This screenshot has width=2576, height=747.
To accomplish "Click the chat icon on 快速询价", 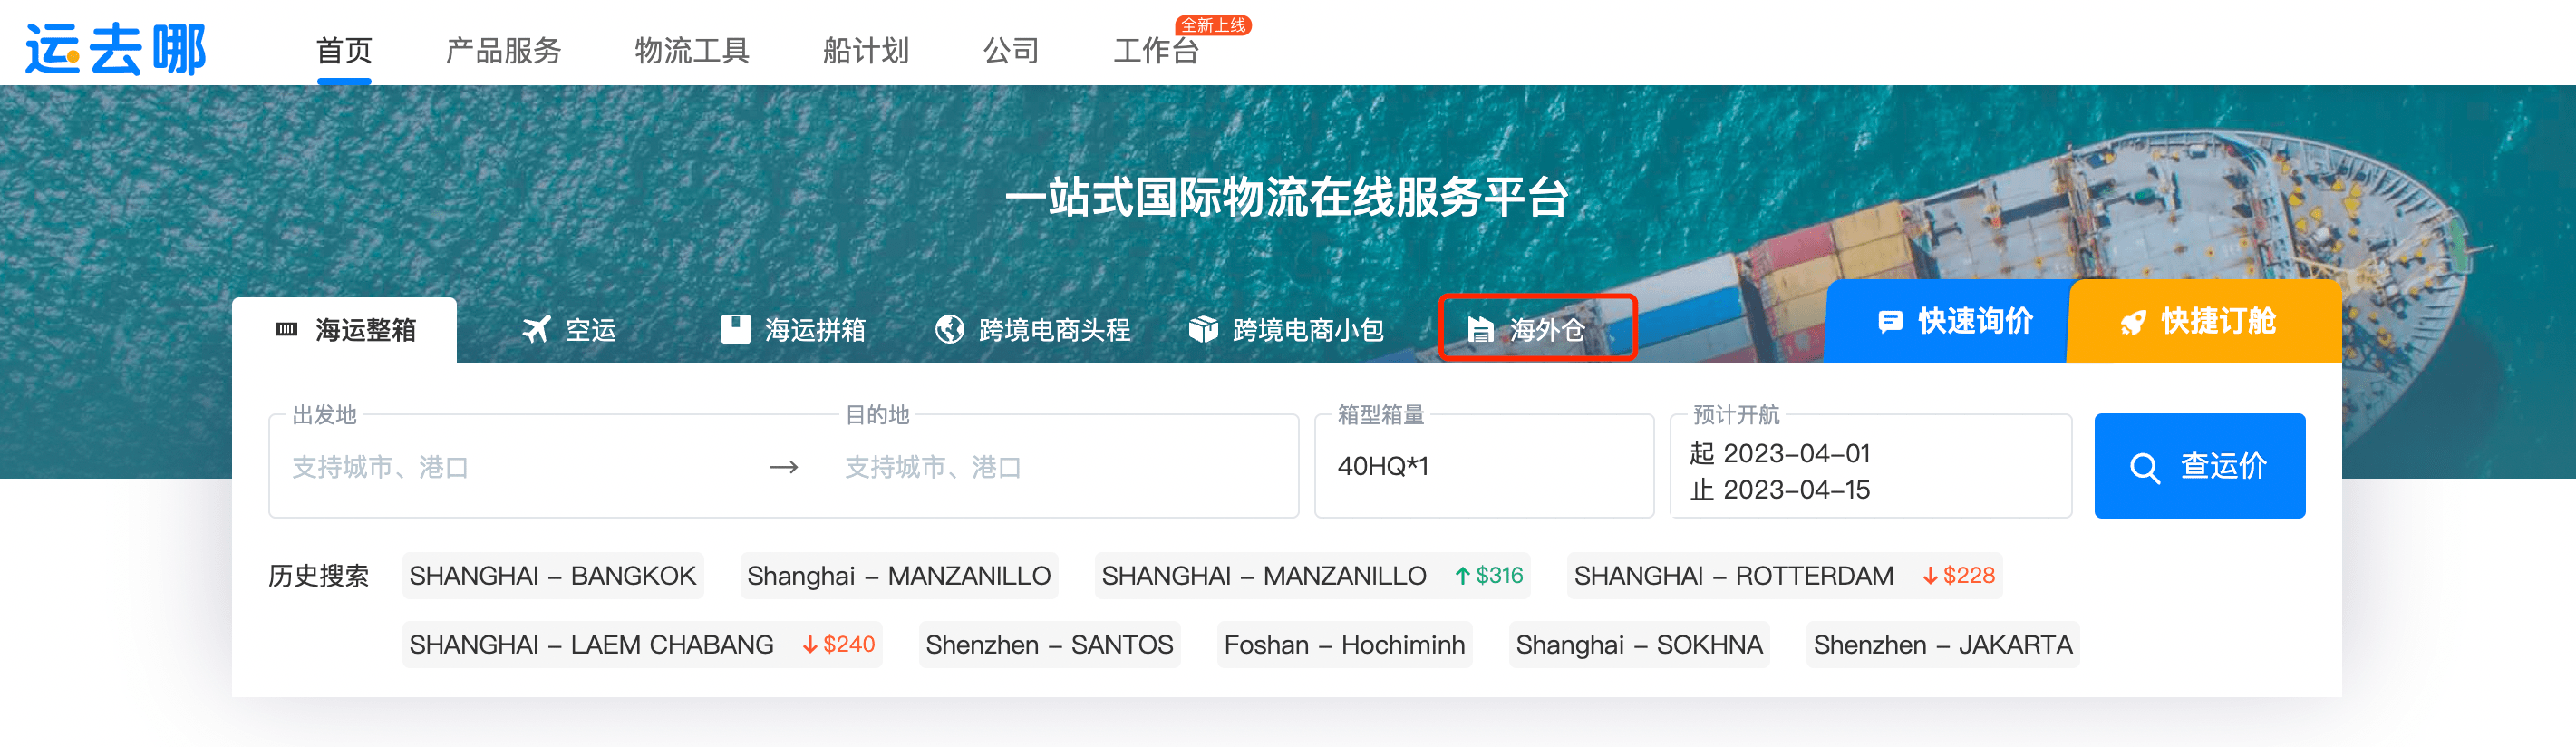I will point(1890,321).
